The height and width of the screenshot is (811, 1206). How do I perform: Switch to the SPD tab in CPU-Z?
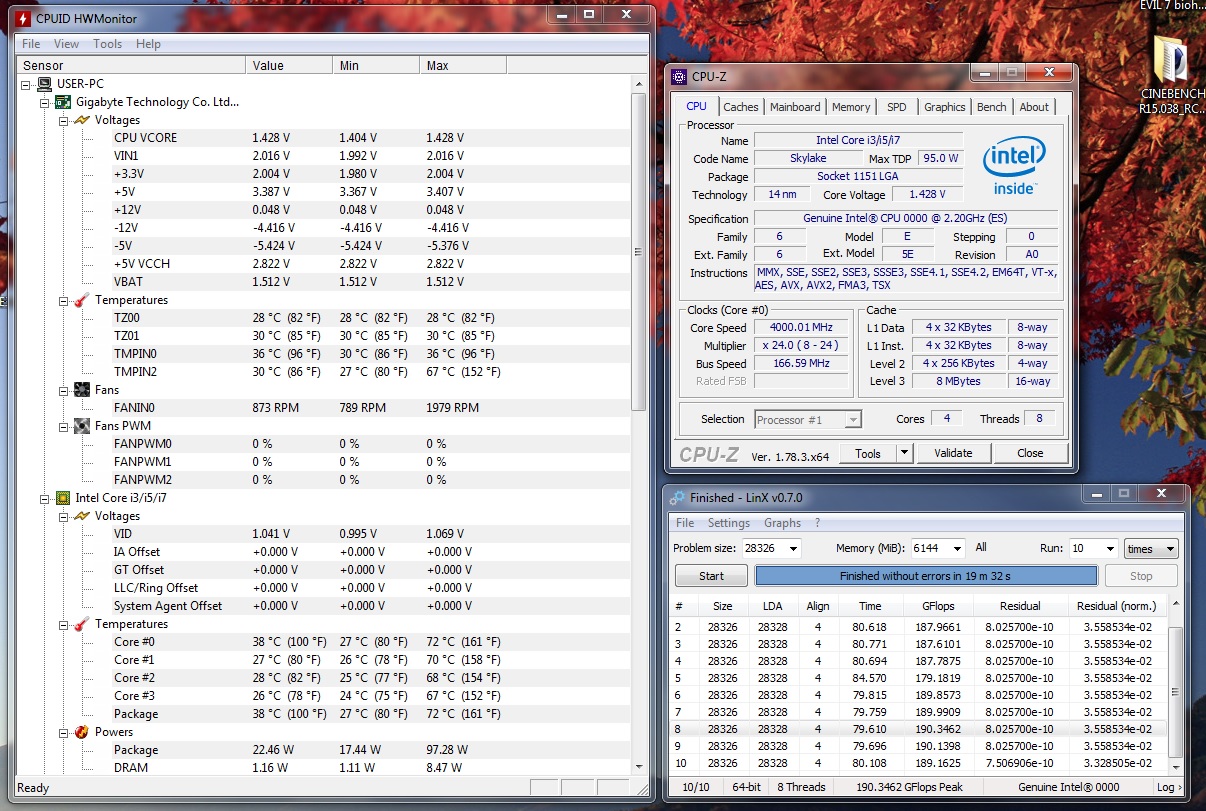pos(897,107)
